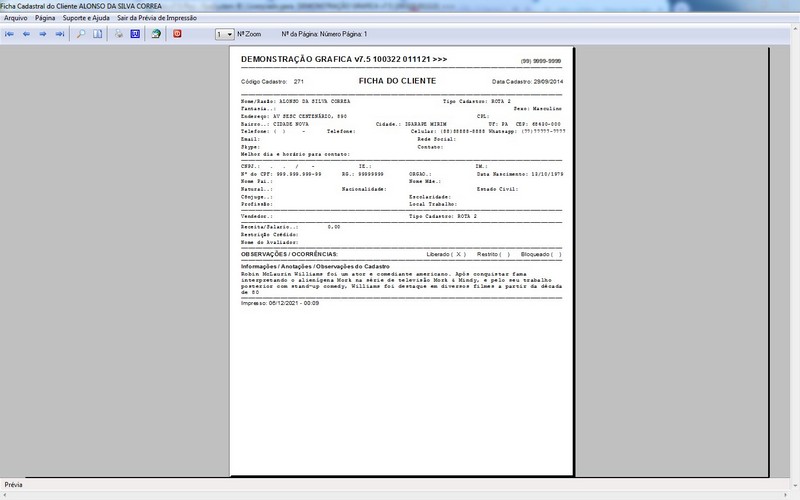Click the globe export icon
This screenshot has width=800, height=500.
pos(156,34)
